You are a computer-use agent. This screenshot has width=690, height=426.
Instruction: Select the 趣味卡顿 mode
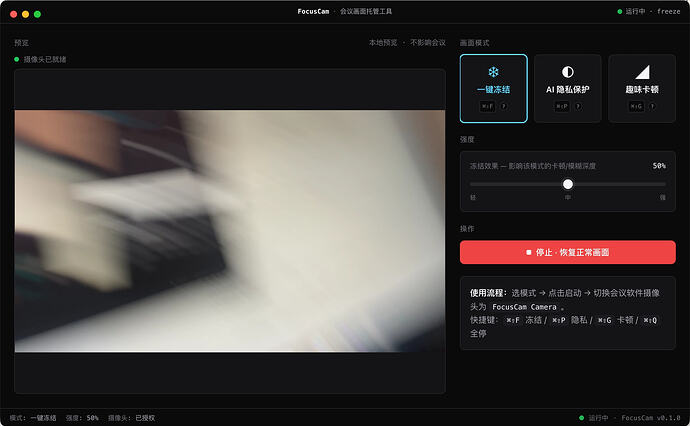[642, 88]
